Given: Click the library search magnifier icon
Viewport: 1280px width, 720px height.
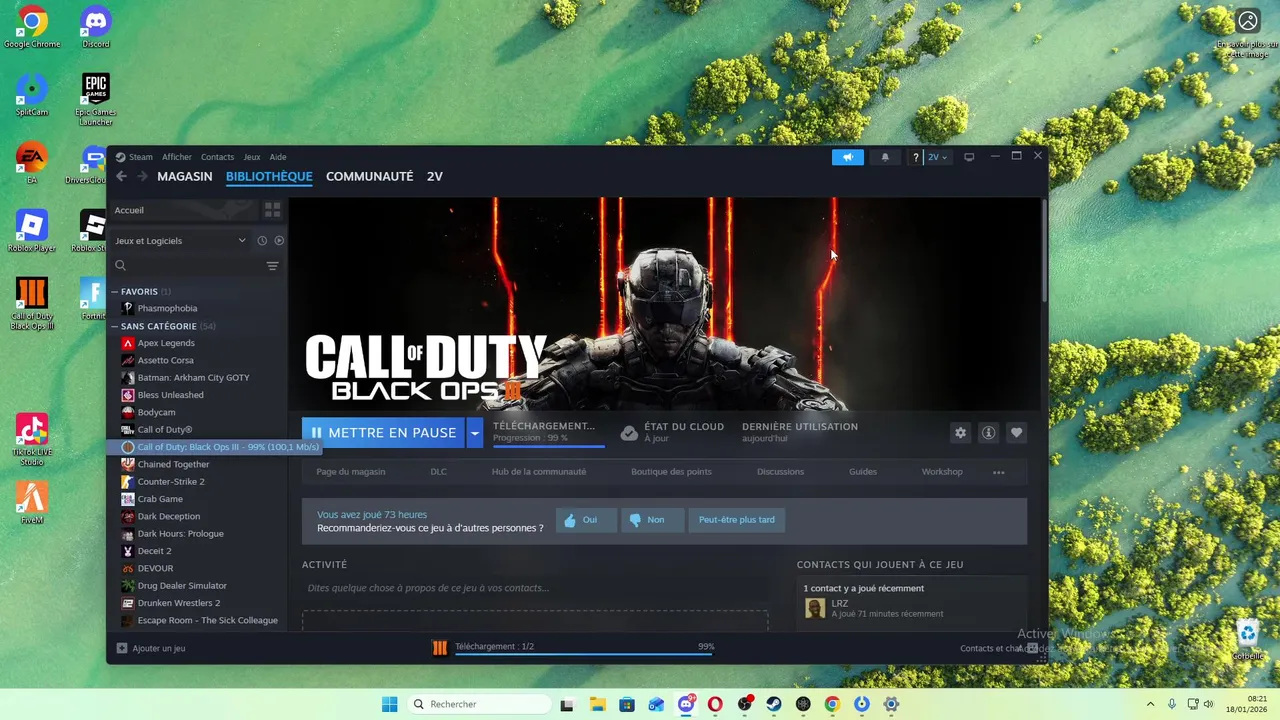Looking at the screenshot, I should tap(120, 266).
